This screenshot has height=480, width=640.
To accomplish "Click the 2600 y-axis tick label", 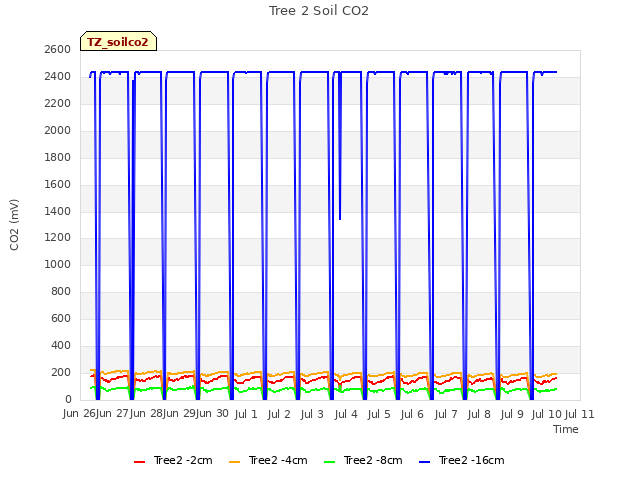I will pyautogui.click(x=58, y=49).
